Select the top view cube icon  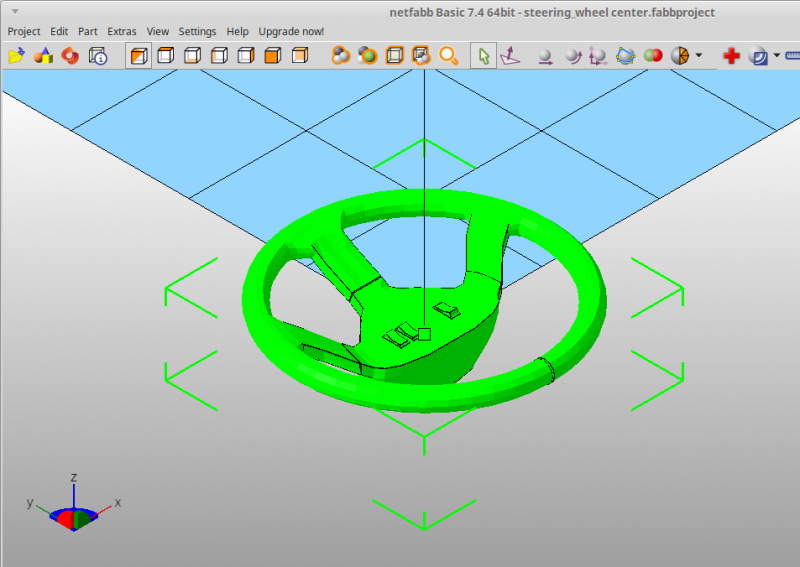[x=166, y=55]
